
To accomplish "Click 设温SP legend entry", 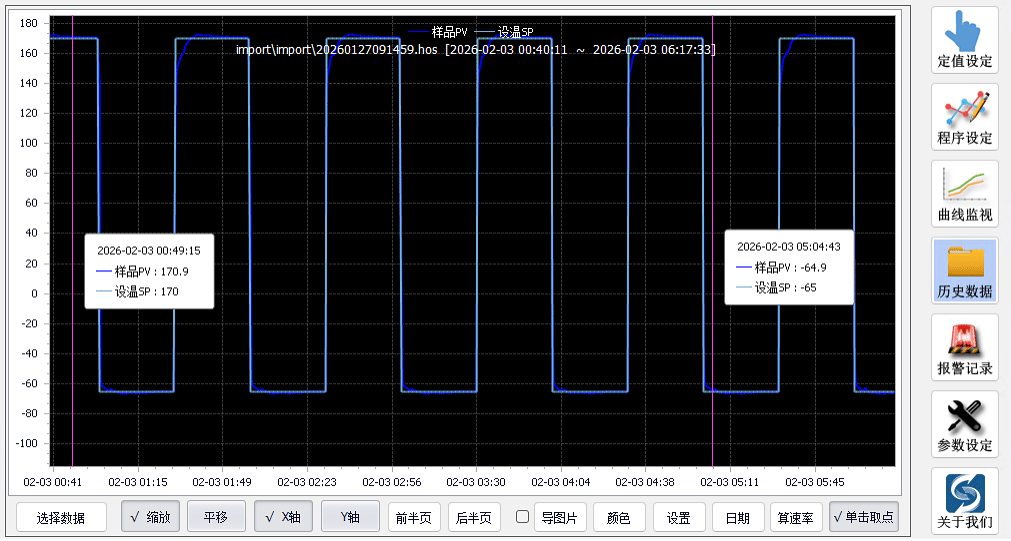I will pyautogui.click(x=504, y=32).
